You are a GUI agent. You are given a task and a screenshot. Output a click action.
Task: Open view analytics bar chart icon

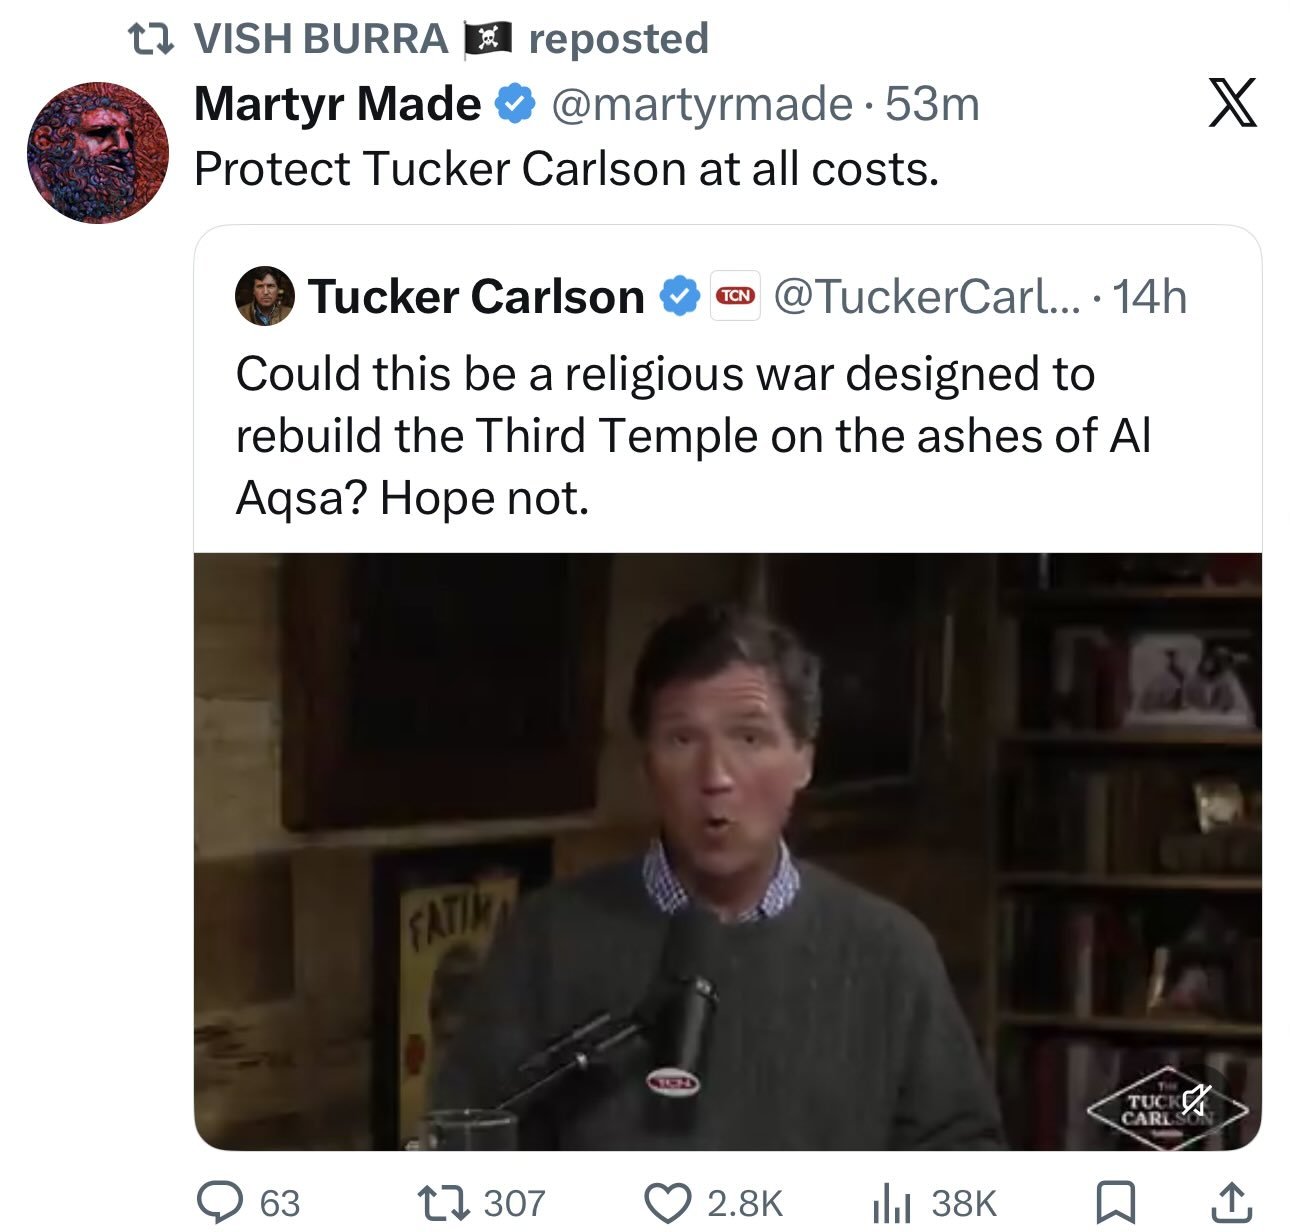coord(891,1201)
